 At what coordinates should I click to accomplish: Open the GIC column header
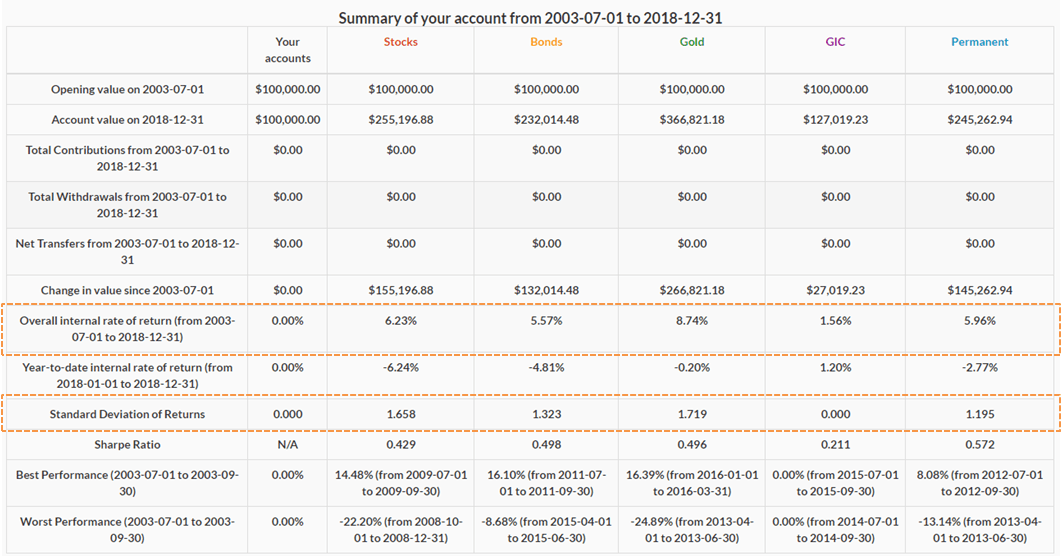(835, 42)
